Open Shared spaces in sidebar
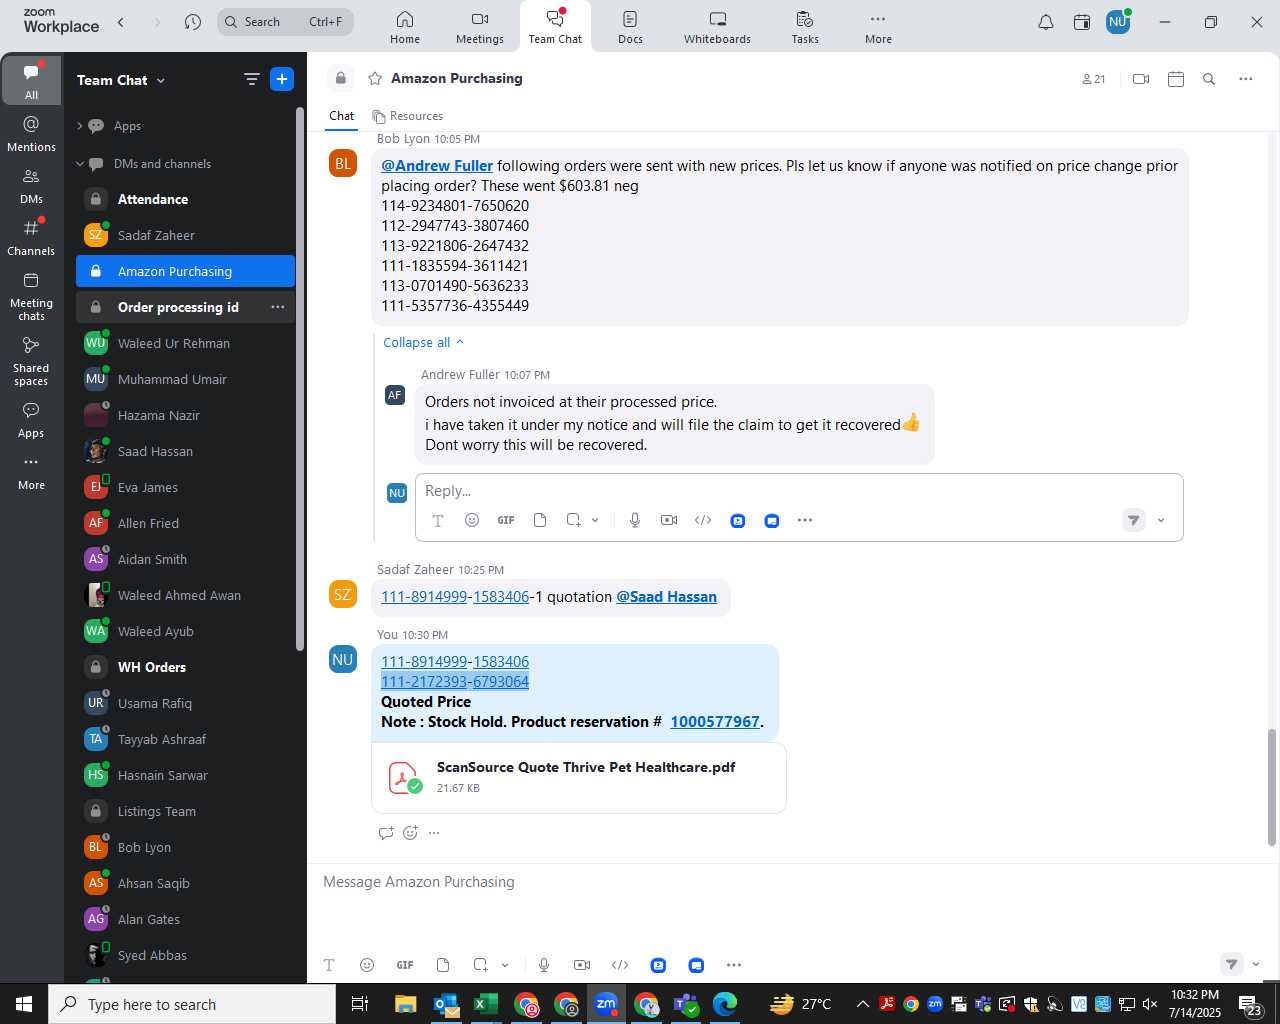 click(31, 360)
